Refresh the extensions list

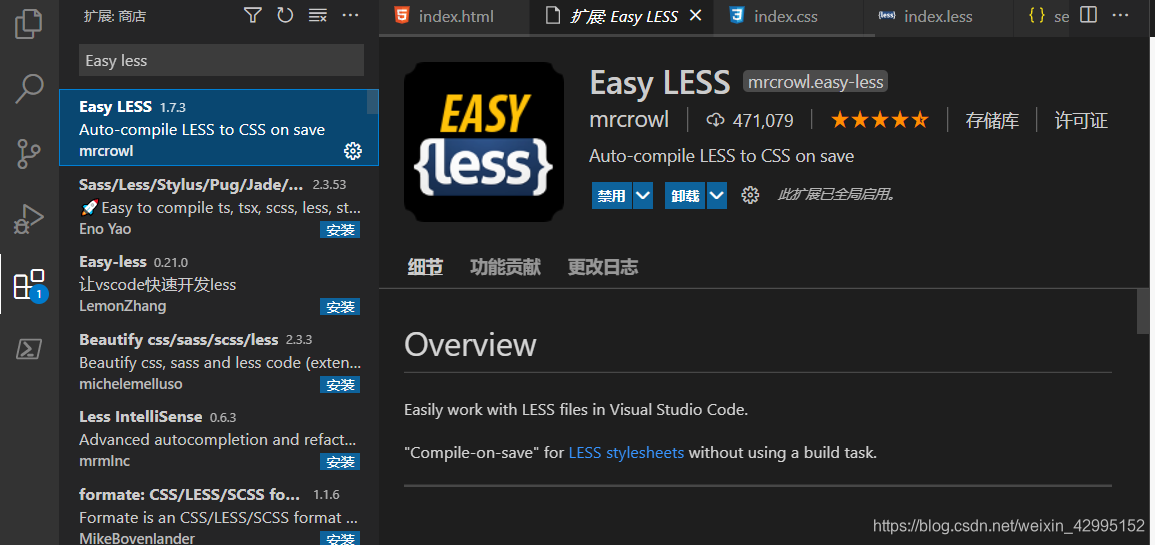click(285, 15)
